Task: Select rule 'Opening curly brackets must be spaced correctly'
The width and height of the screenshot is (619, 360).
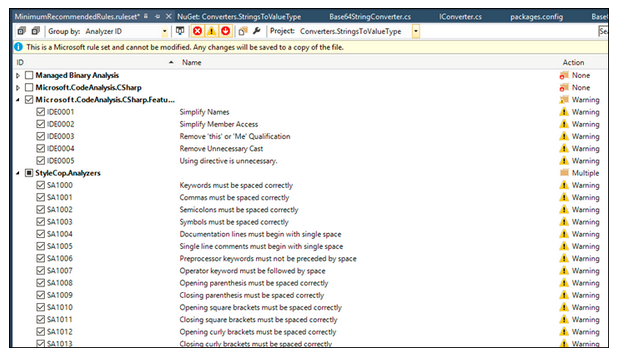Action: point(258,332)
